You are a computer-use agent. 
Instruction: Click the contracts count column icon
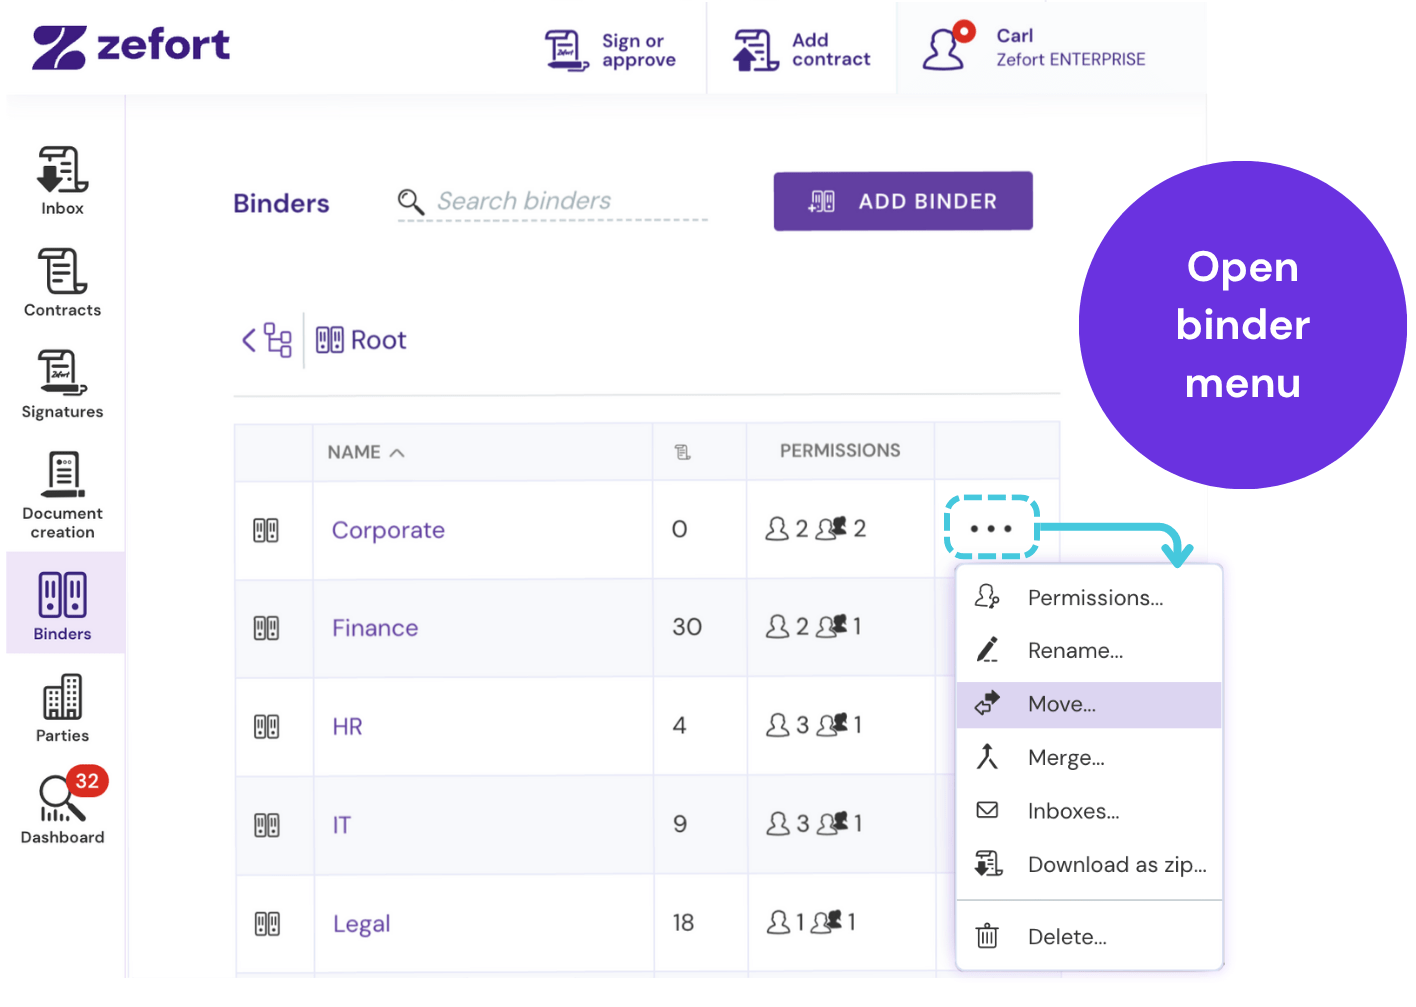point(683,452)
